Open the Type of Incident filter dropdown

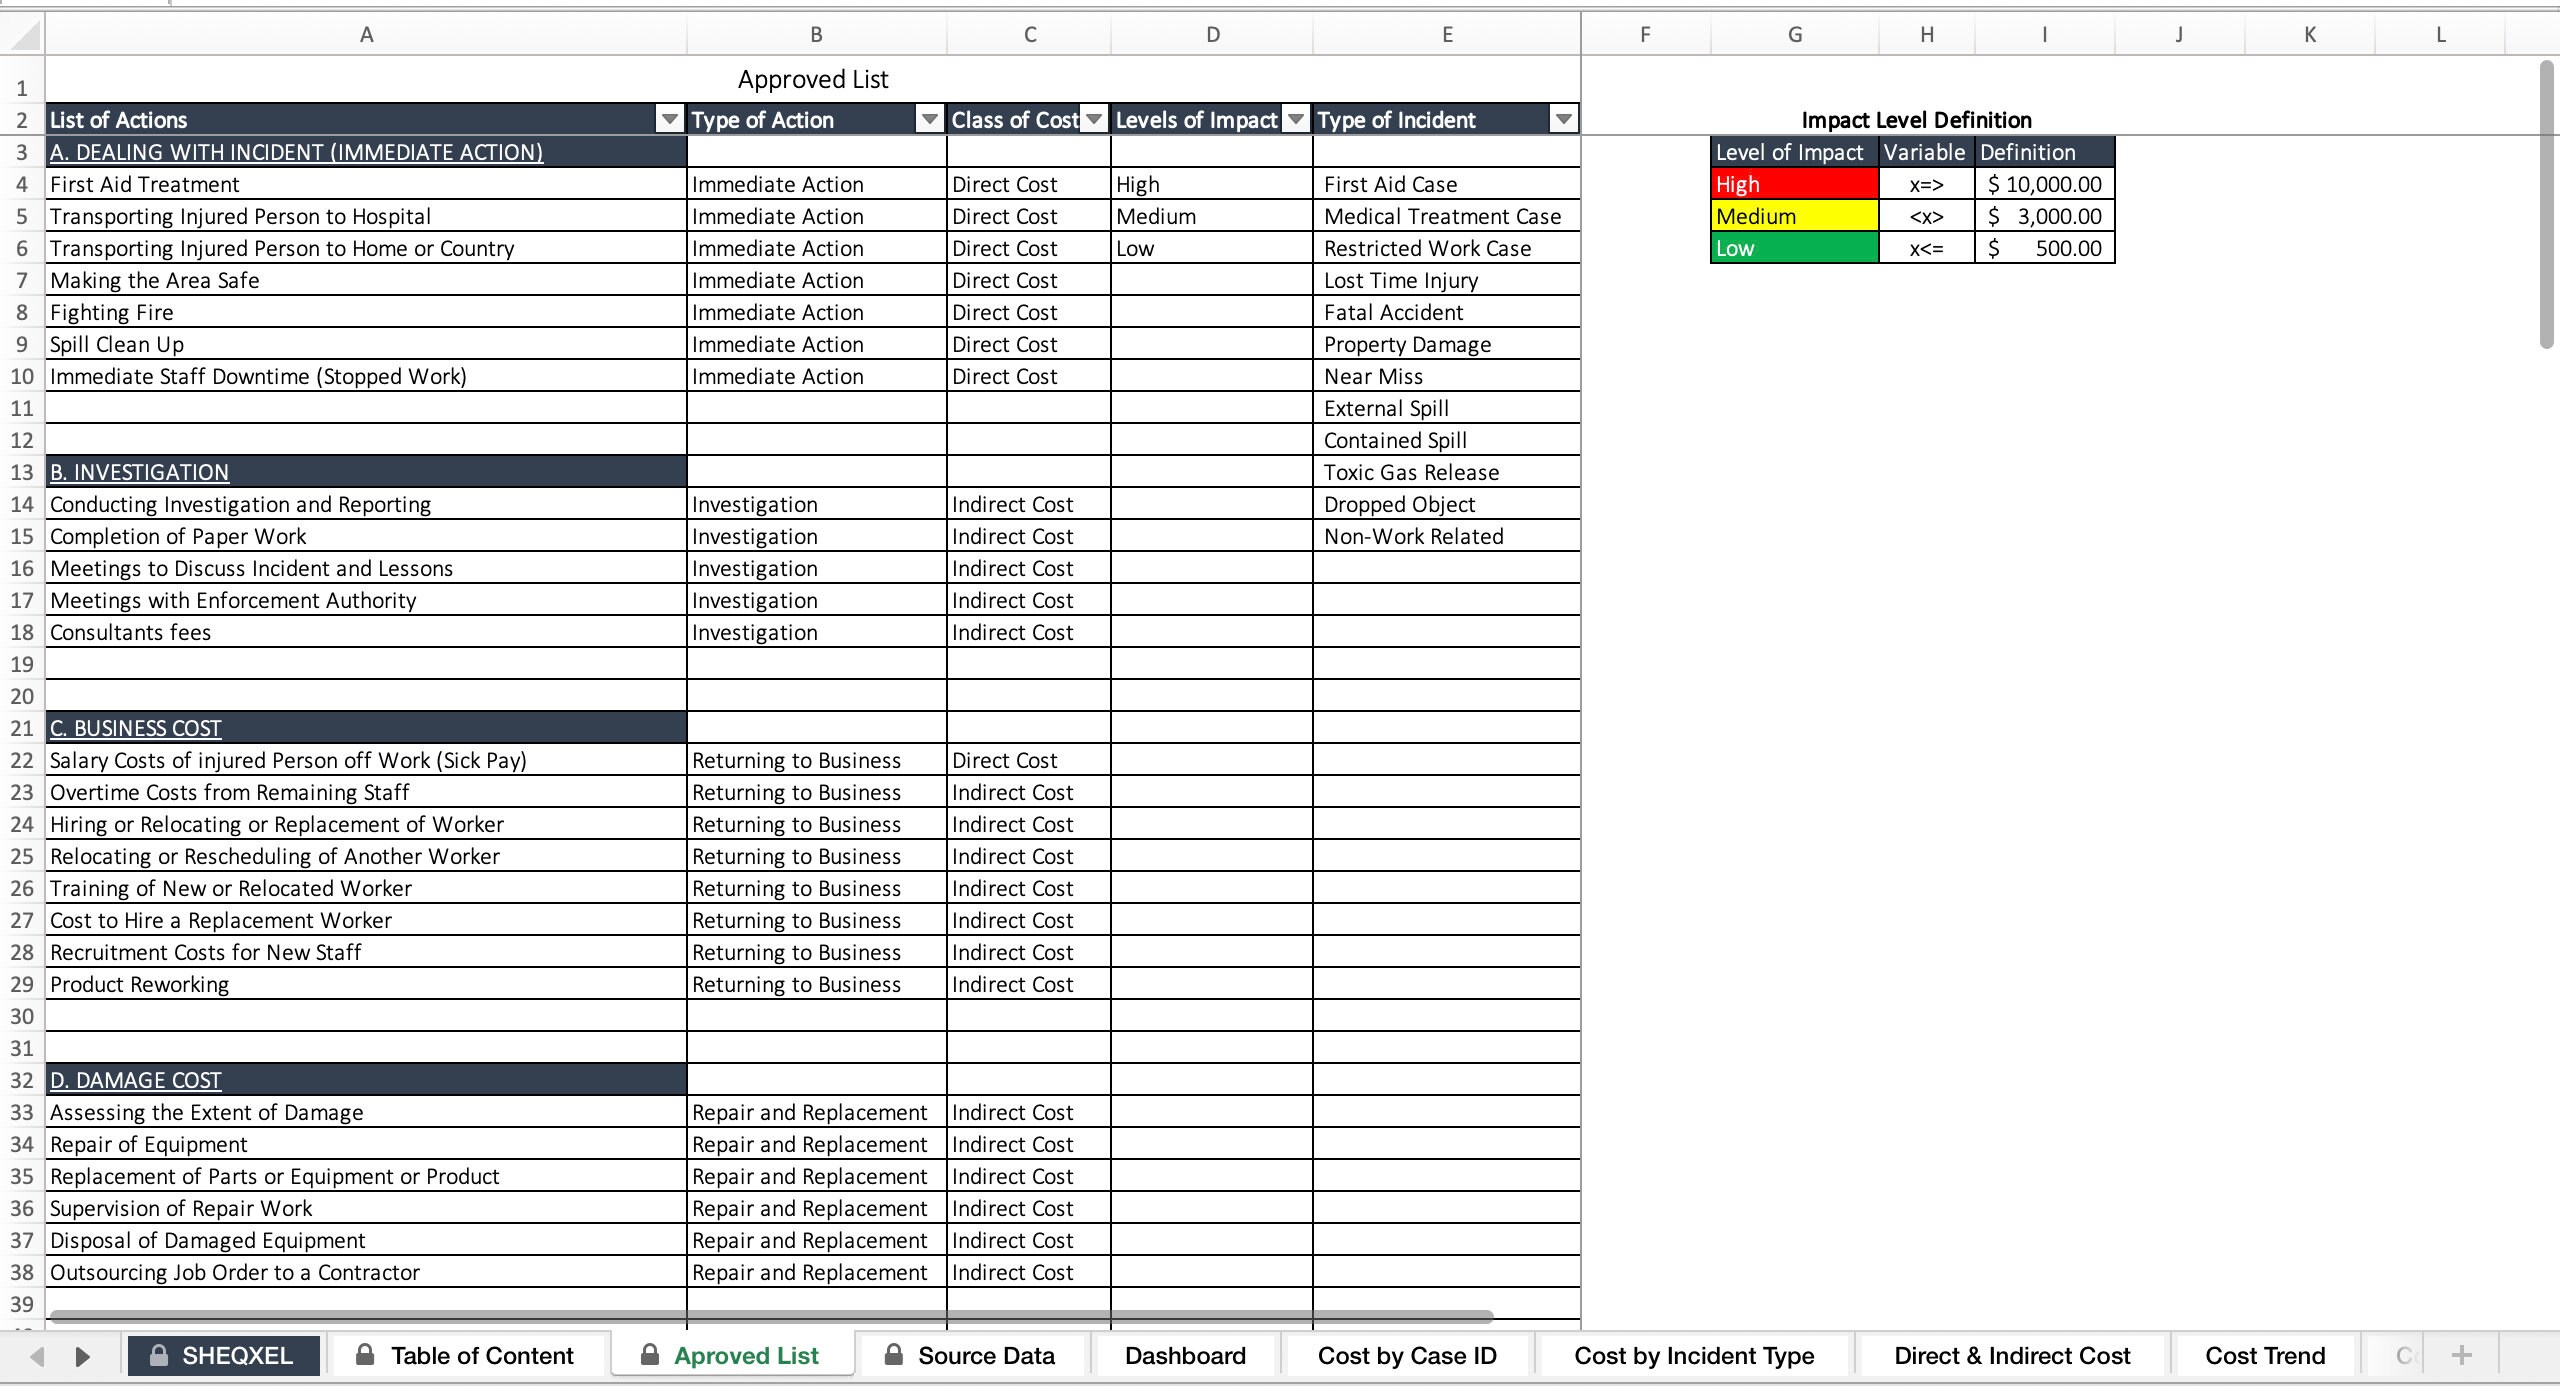1563,119
